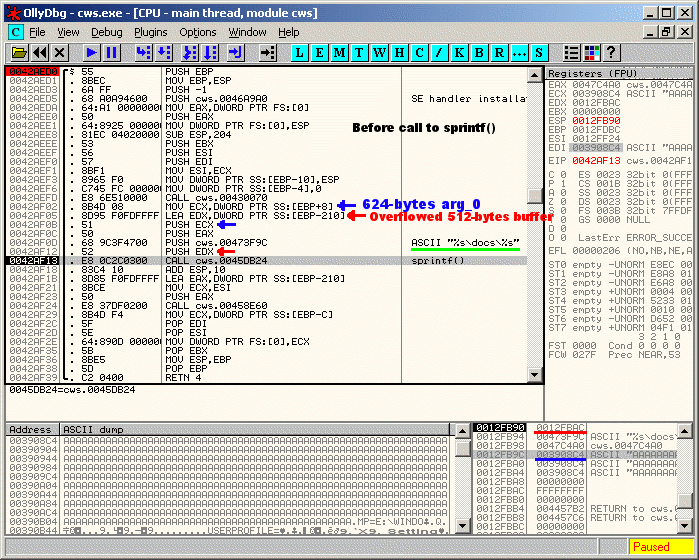Restart the program with the rewind icon

(x=39, y=53)
